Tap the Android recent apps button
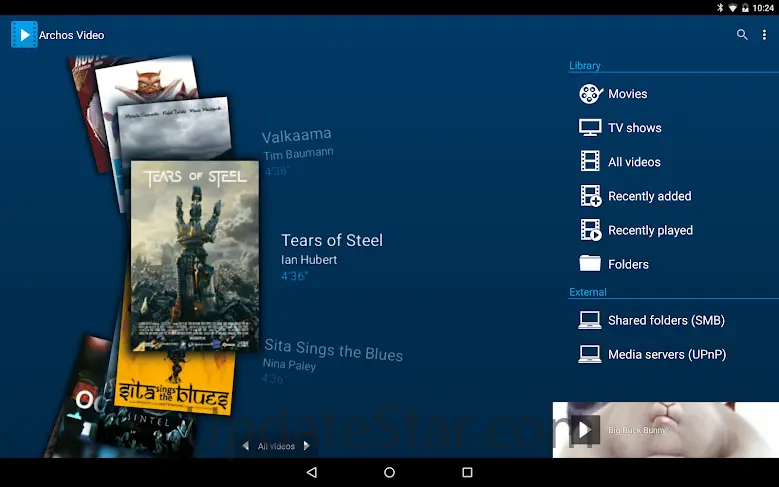The width and height of the screenshot is (779, 487). [467, 472]
